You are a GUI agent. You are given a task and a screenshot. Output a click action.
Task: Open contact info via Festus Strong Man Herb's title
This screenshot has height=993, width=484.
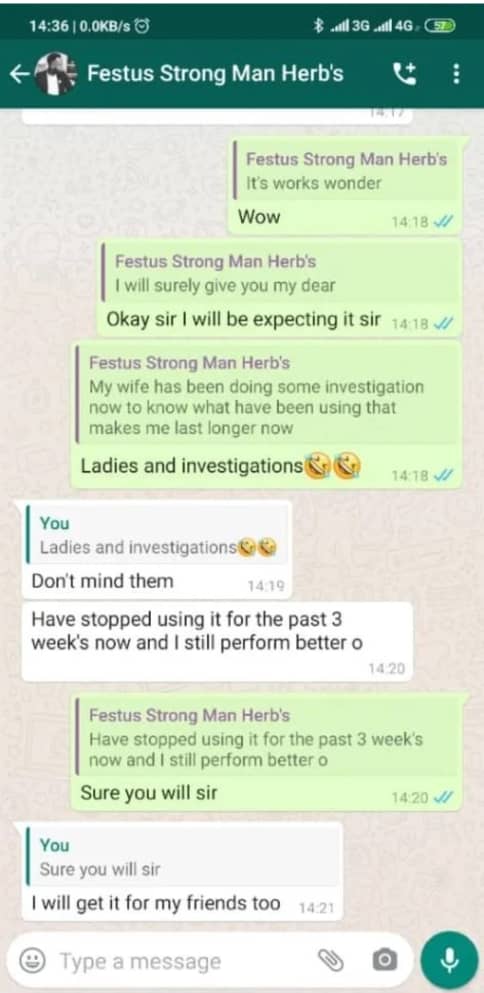[215, 73]
